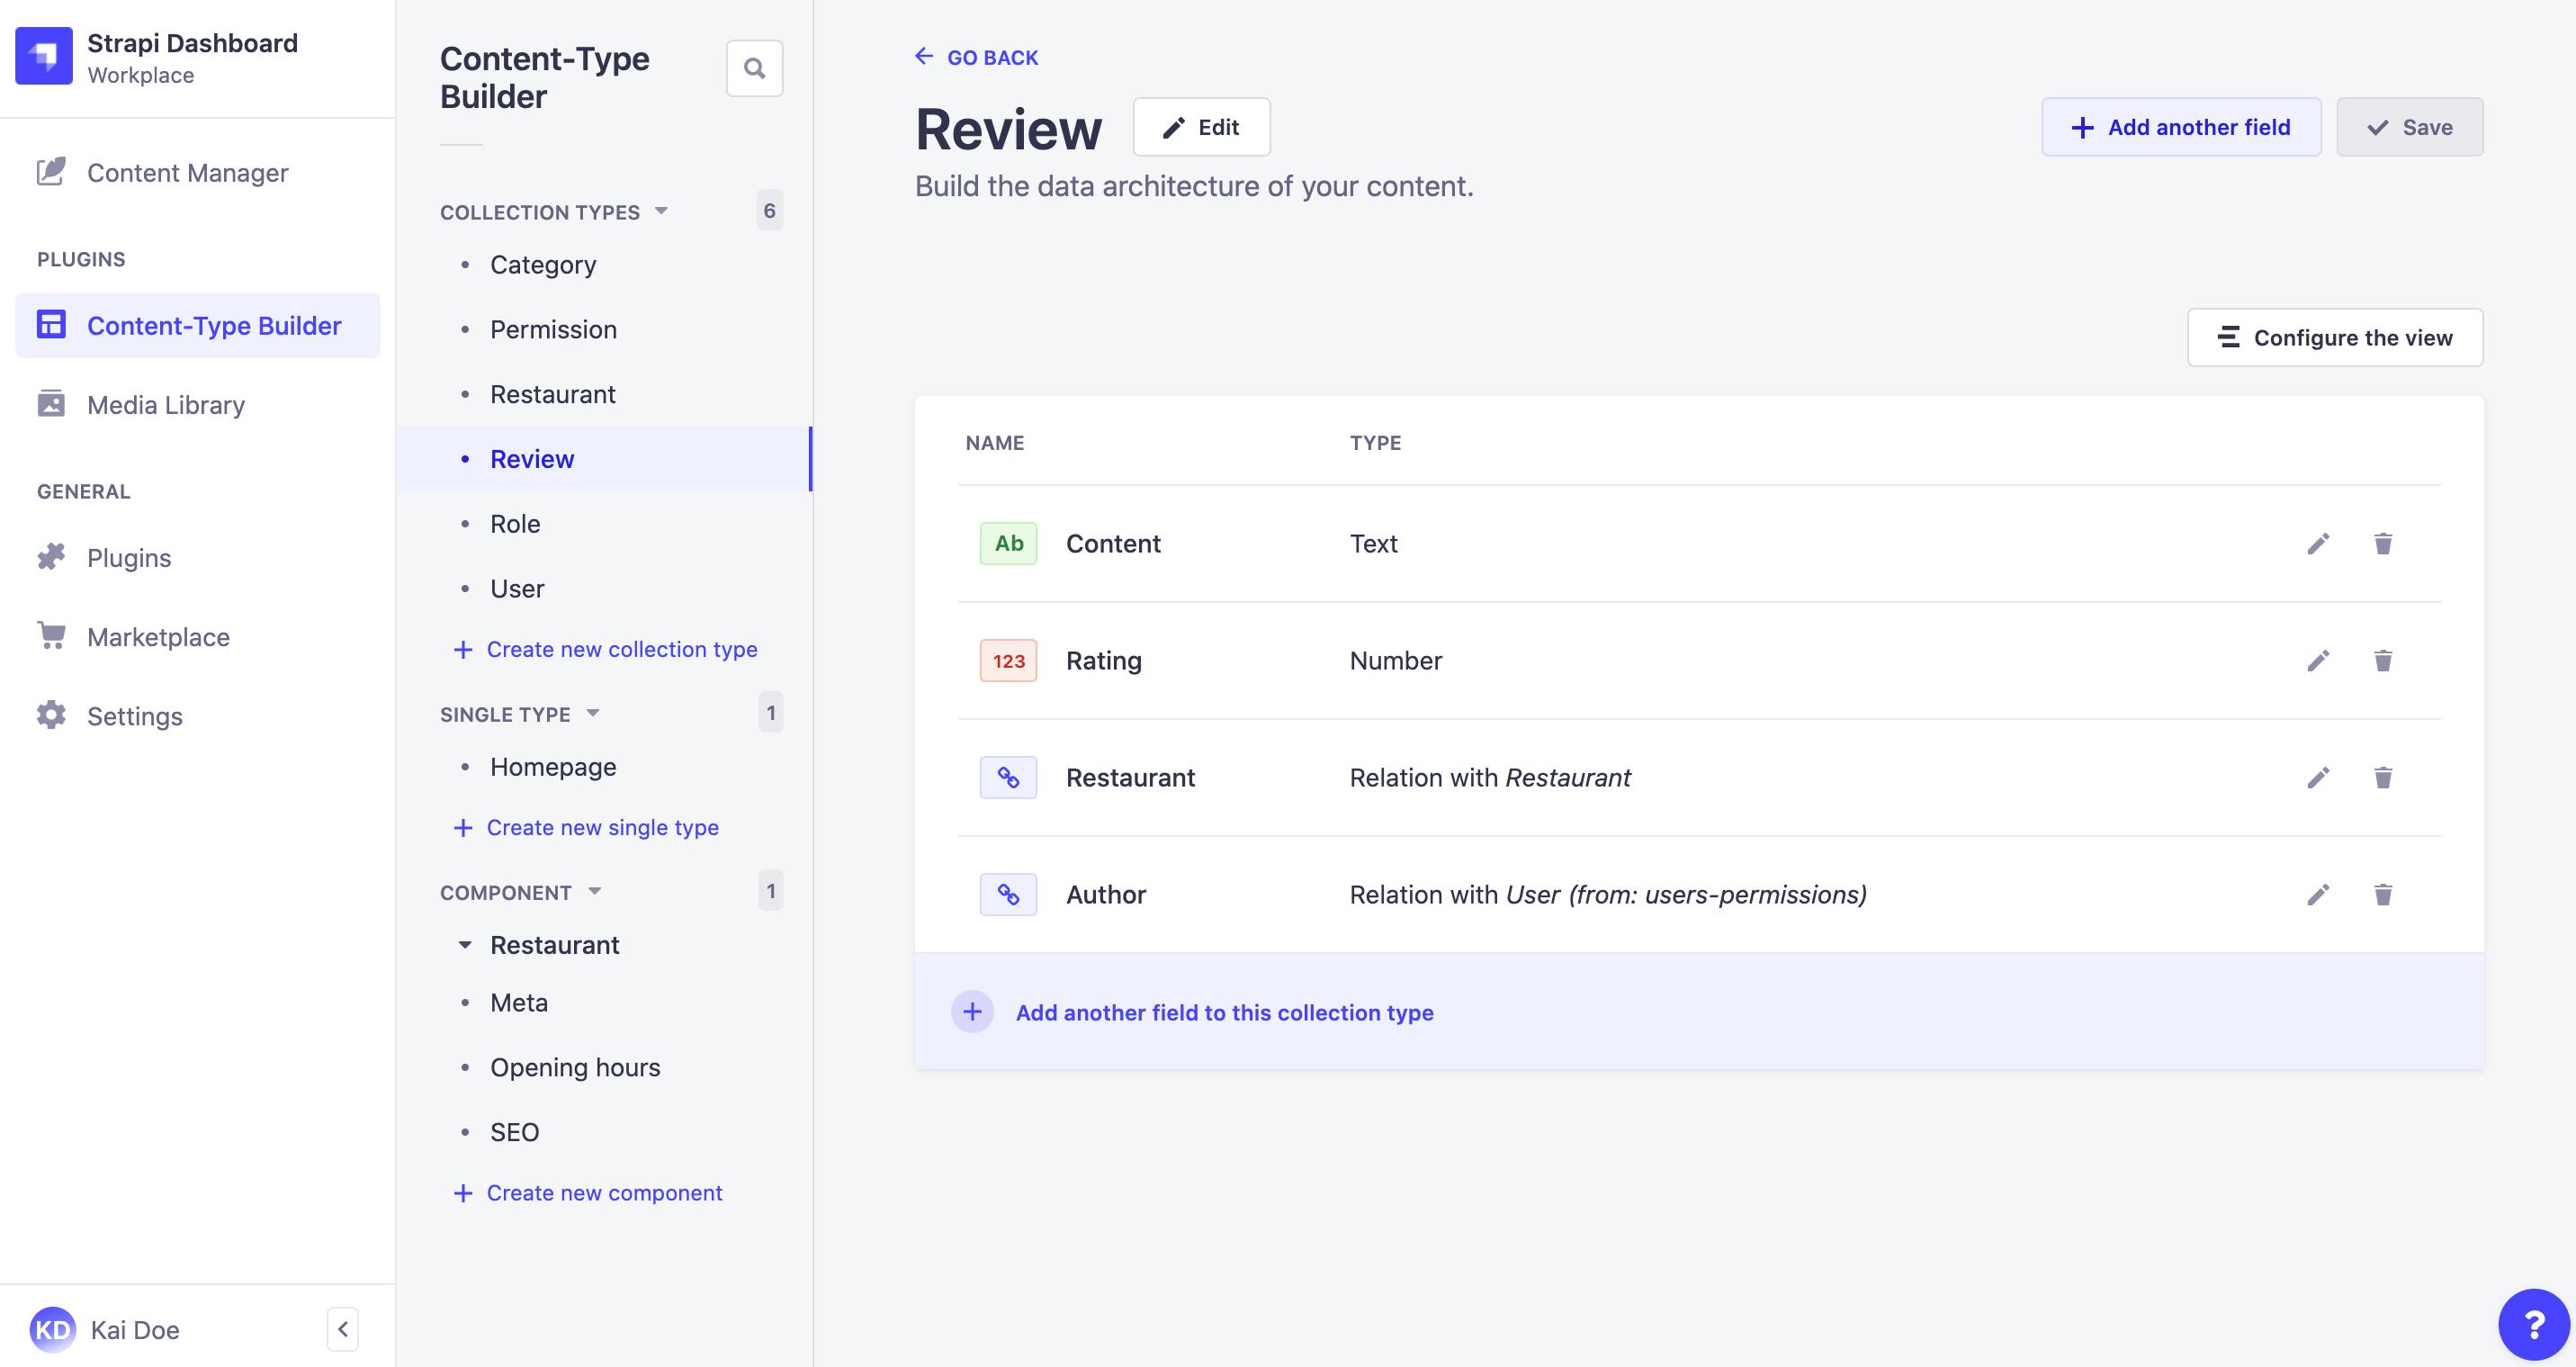The image size is (2576, 1367).
Task: Delete the Restaurant relation field
Action: (2383, 777)
